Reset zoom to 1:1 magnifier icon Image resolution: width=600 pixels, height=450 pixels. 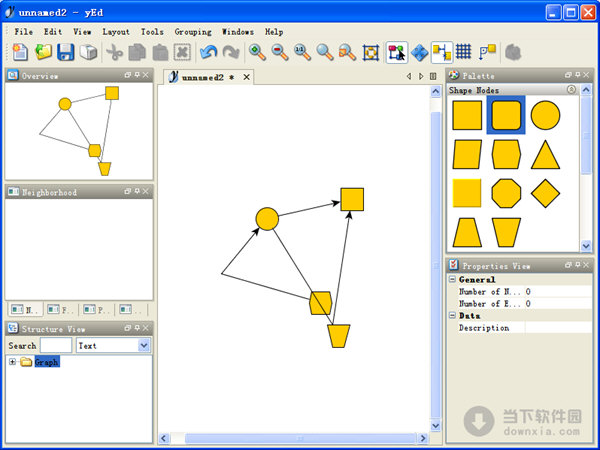(302, 52)
